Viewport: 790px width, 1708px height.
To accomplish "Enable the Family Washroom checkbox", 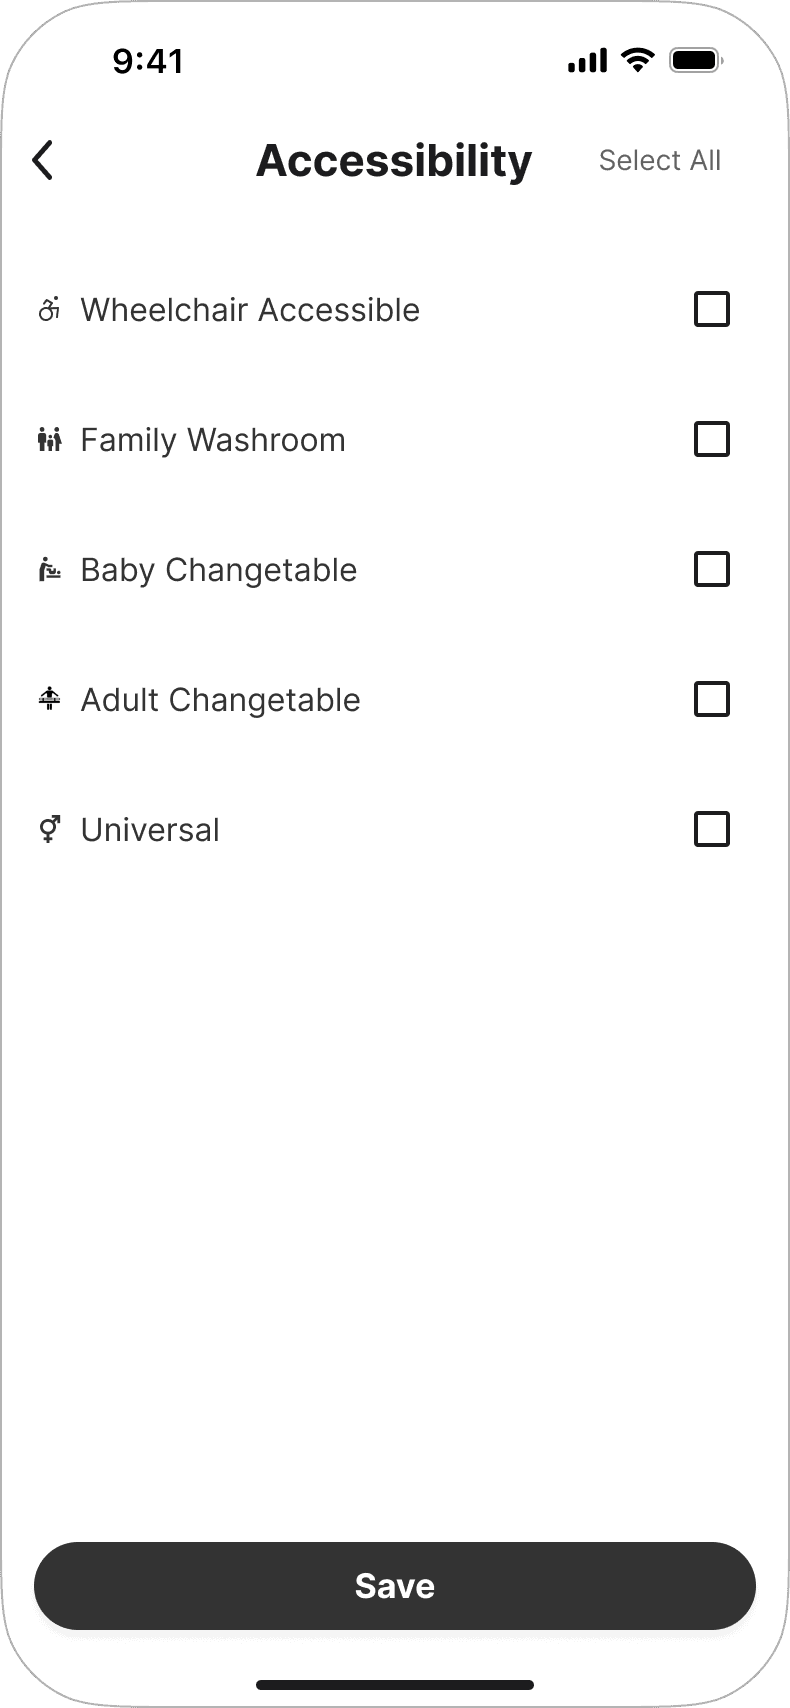I will coord(712,439).
